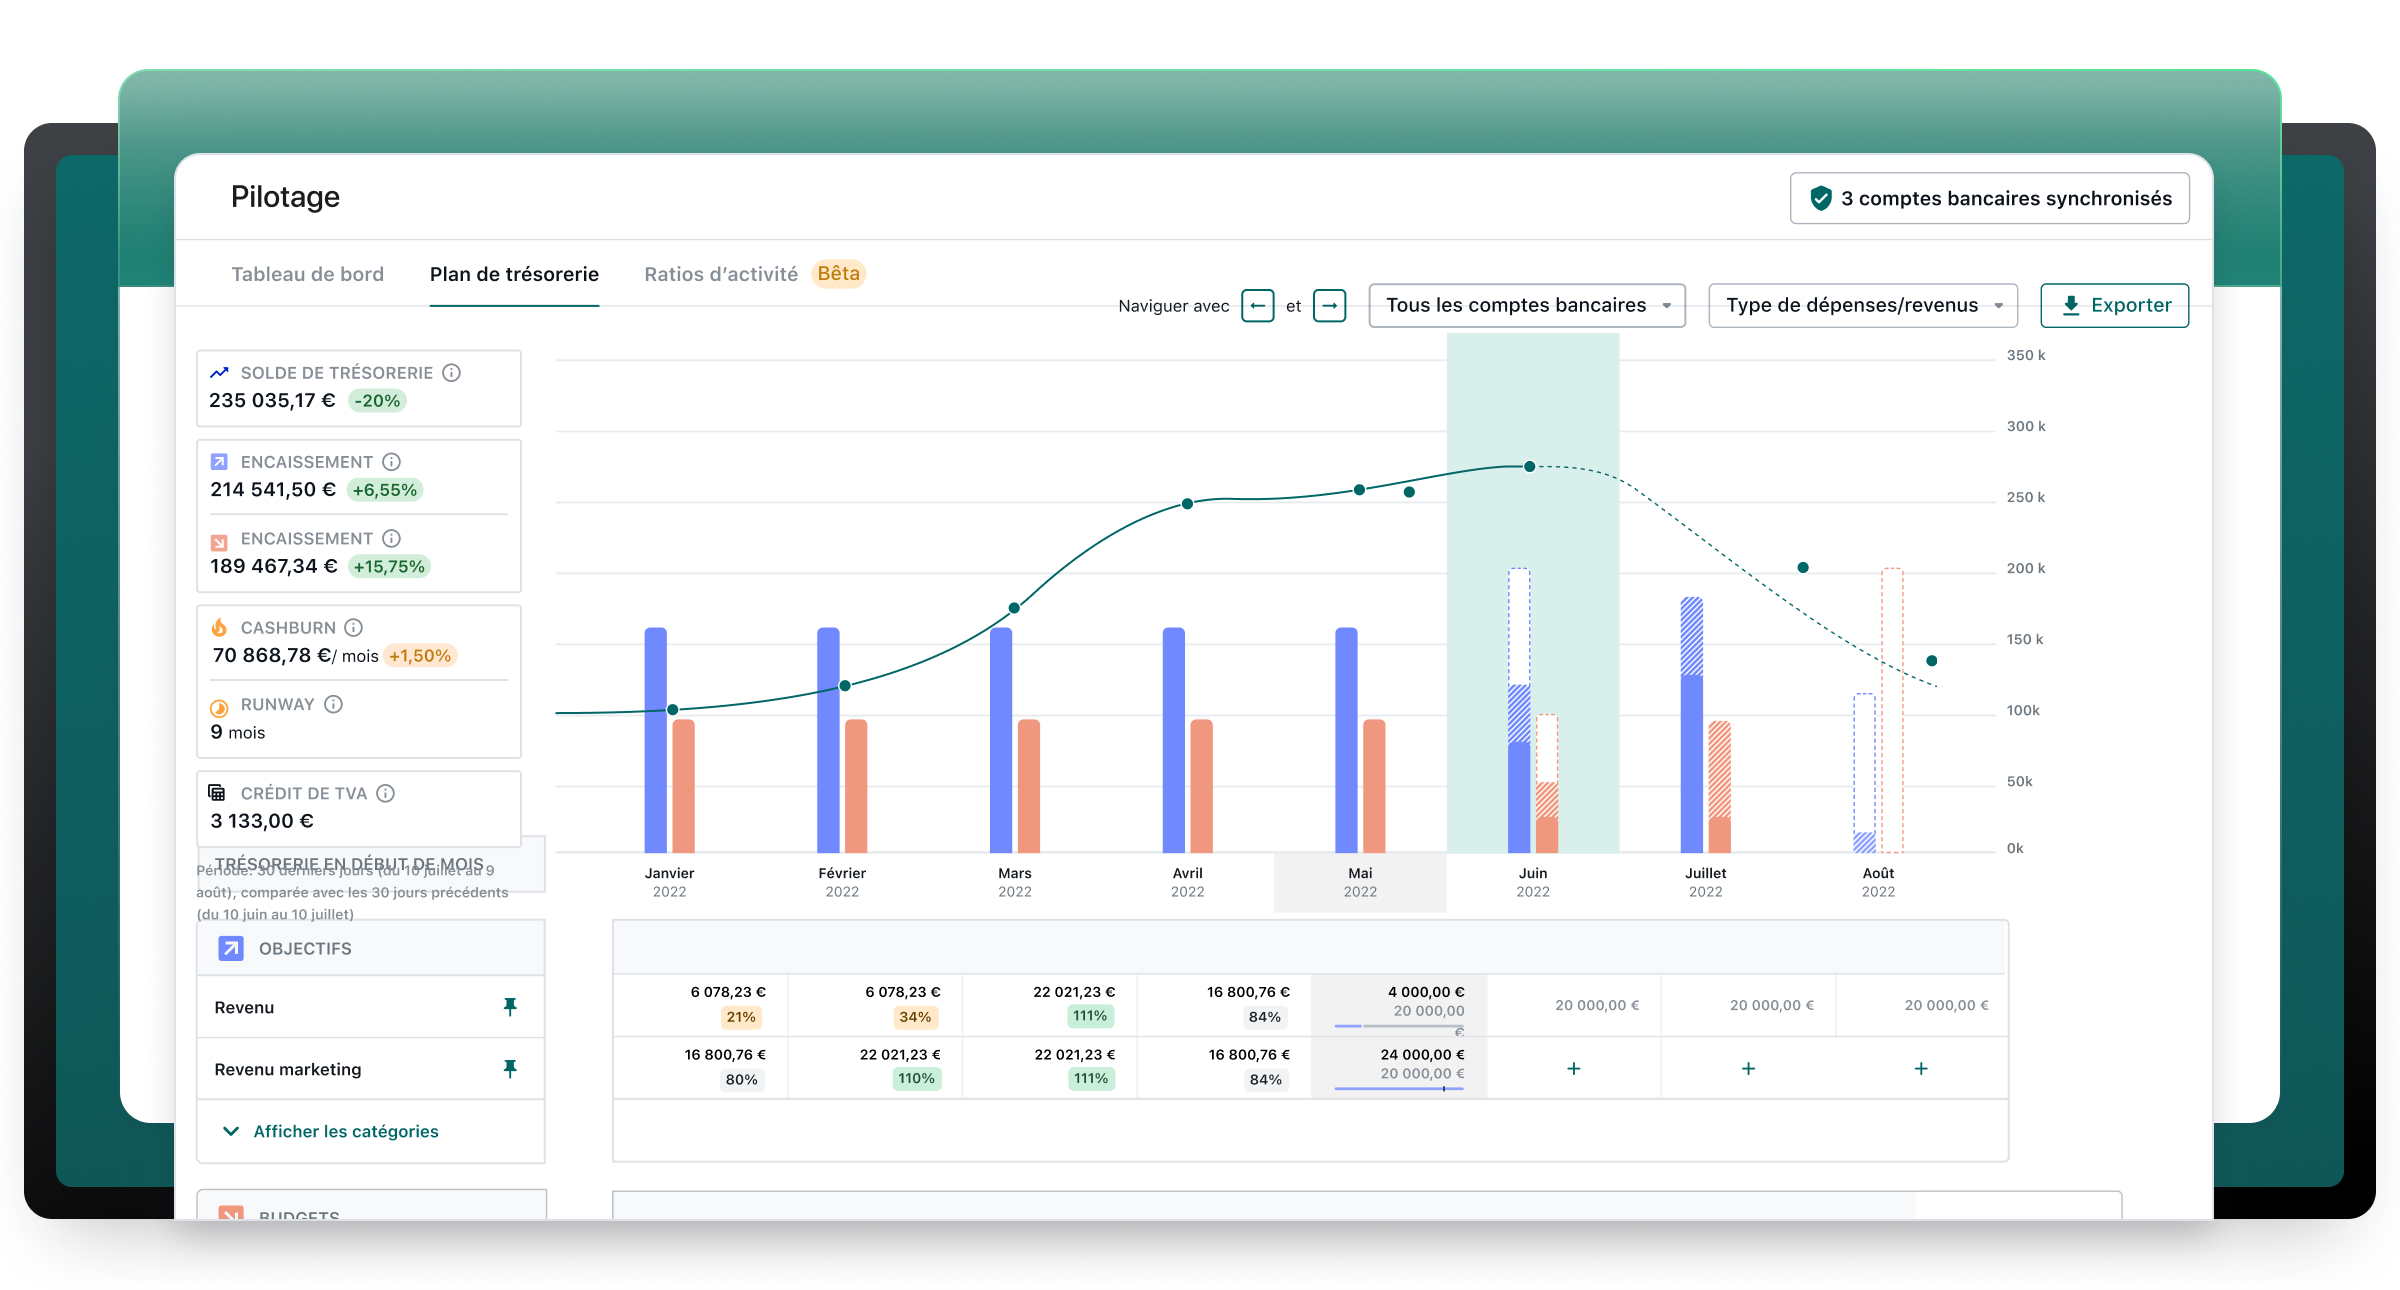Viewport: 2400px width, 1290px height.
Task: Open Tous les comptes bancaires dropdown
Action: (1526, 305)
